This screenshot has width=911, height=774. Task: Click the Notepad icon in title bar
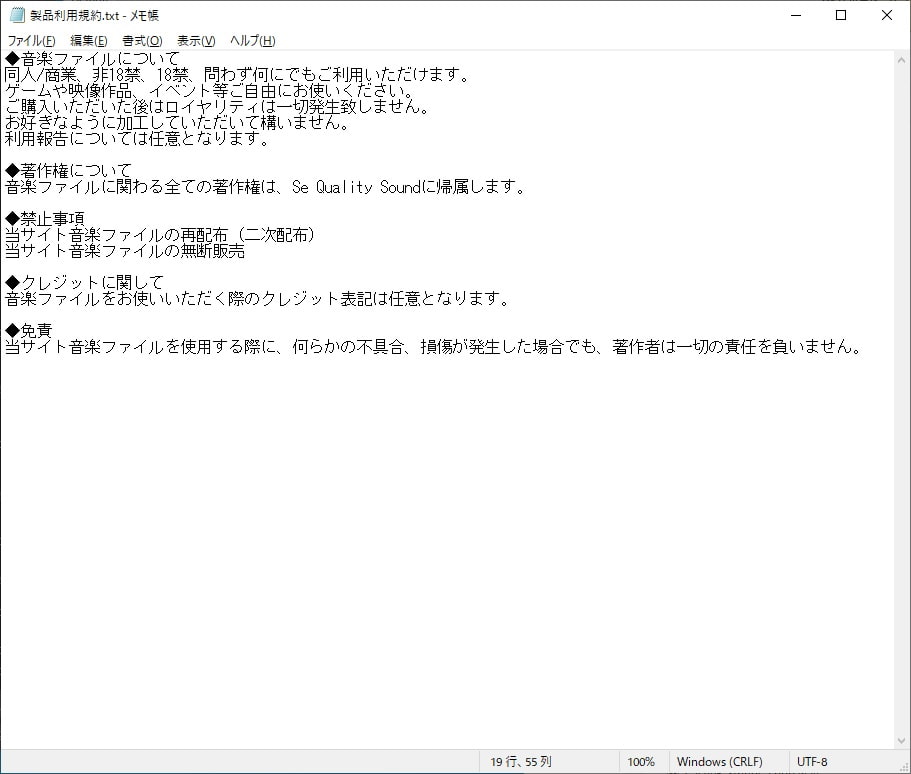point(17,15)
